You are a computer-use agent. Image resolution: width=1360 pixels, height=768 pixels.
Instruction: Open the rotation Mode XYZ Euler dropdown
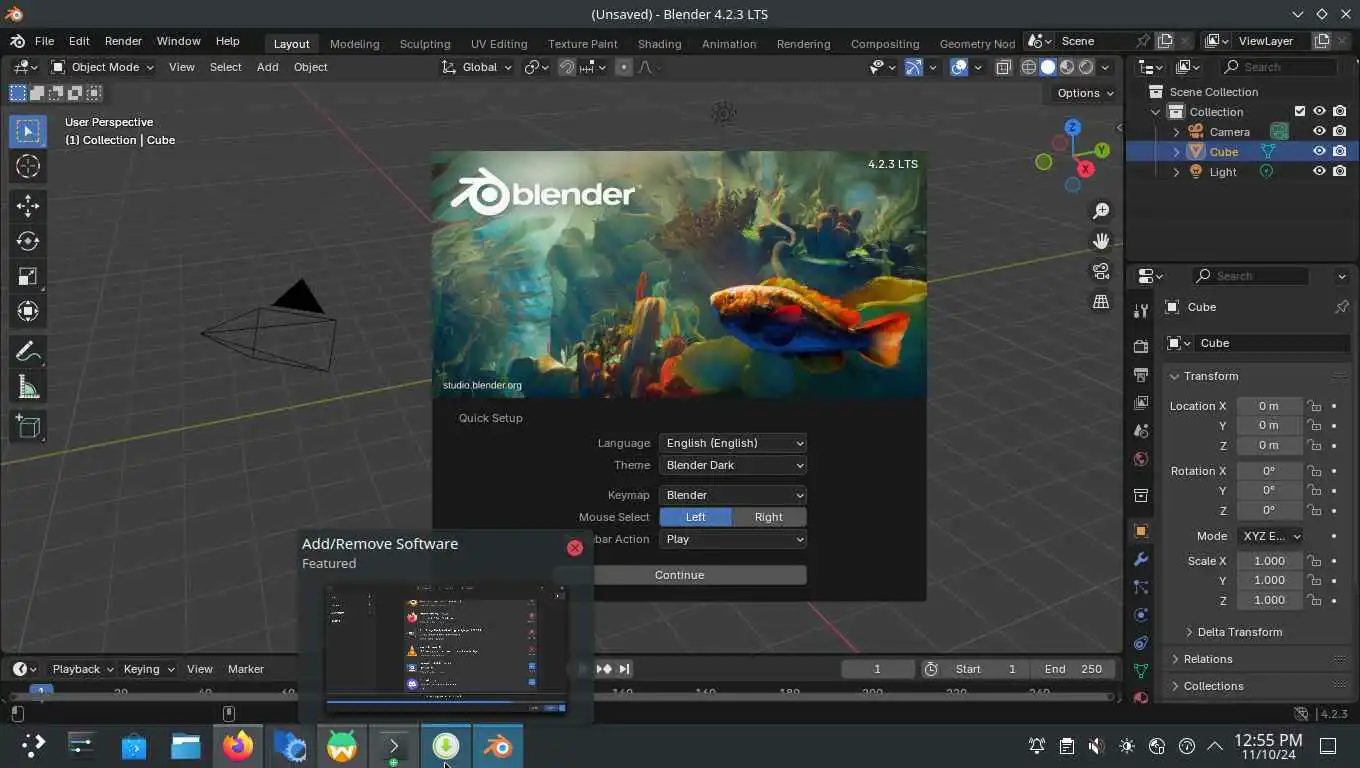pos(1270,536)
